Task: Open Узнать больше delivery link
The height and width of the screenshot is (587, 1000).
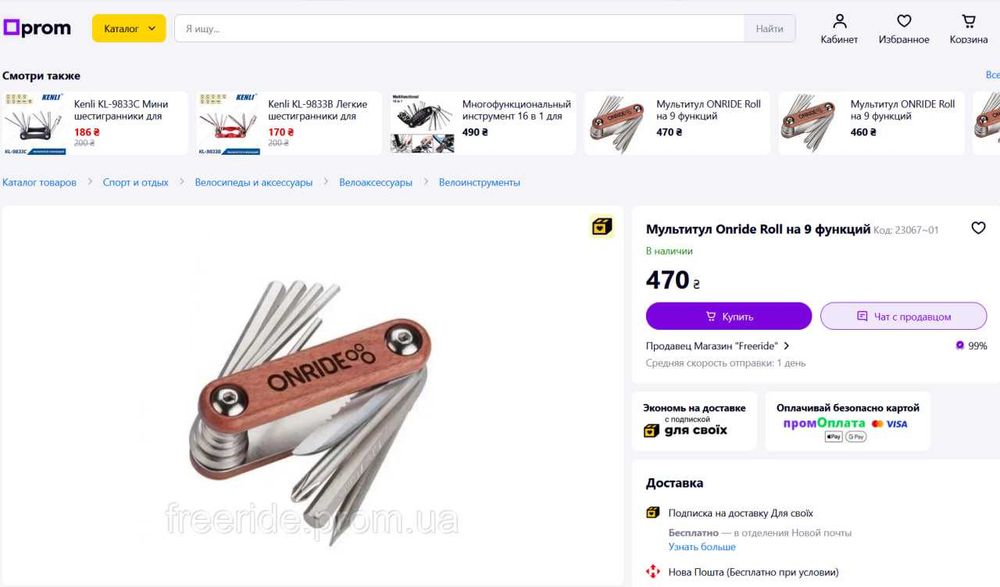Action: pyautogui.click(x=702, y=547)
